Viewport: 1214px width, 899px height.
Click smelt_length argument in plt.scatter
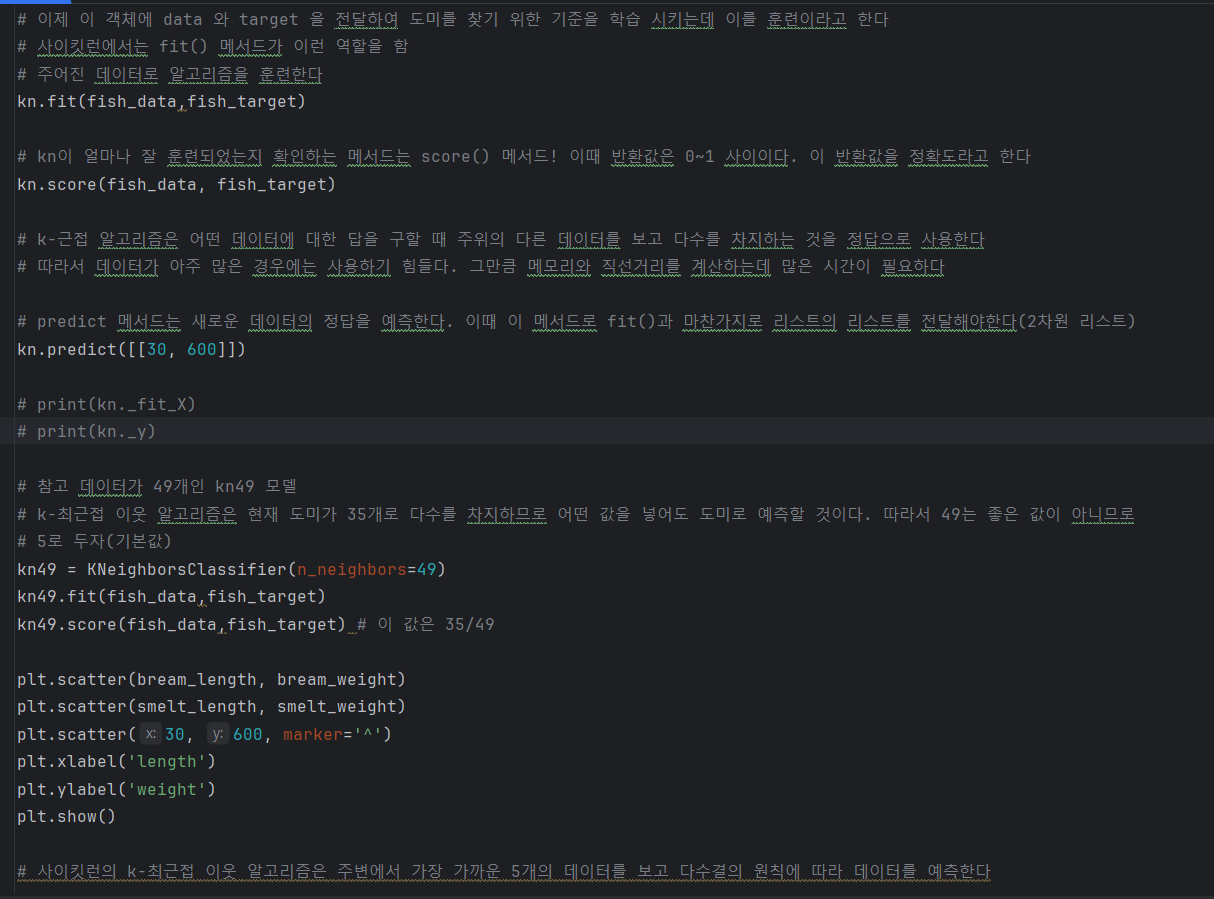(x=196, y=706)
